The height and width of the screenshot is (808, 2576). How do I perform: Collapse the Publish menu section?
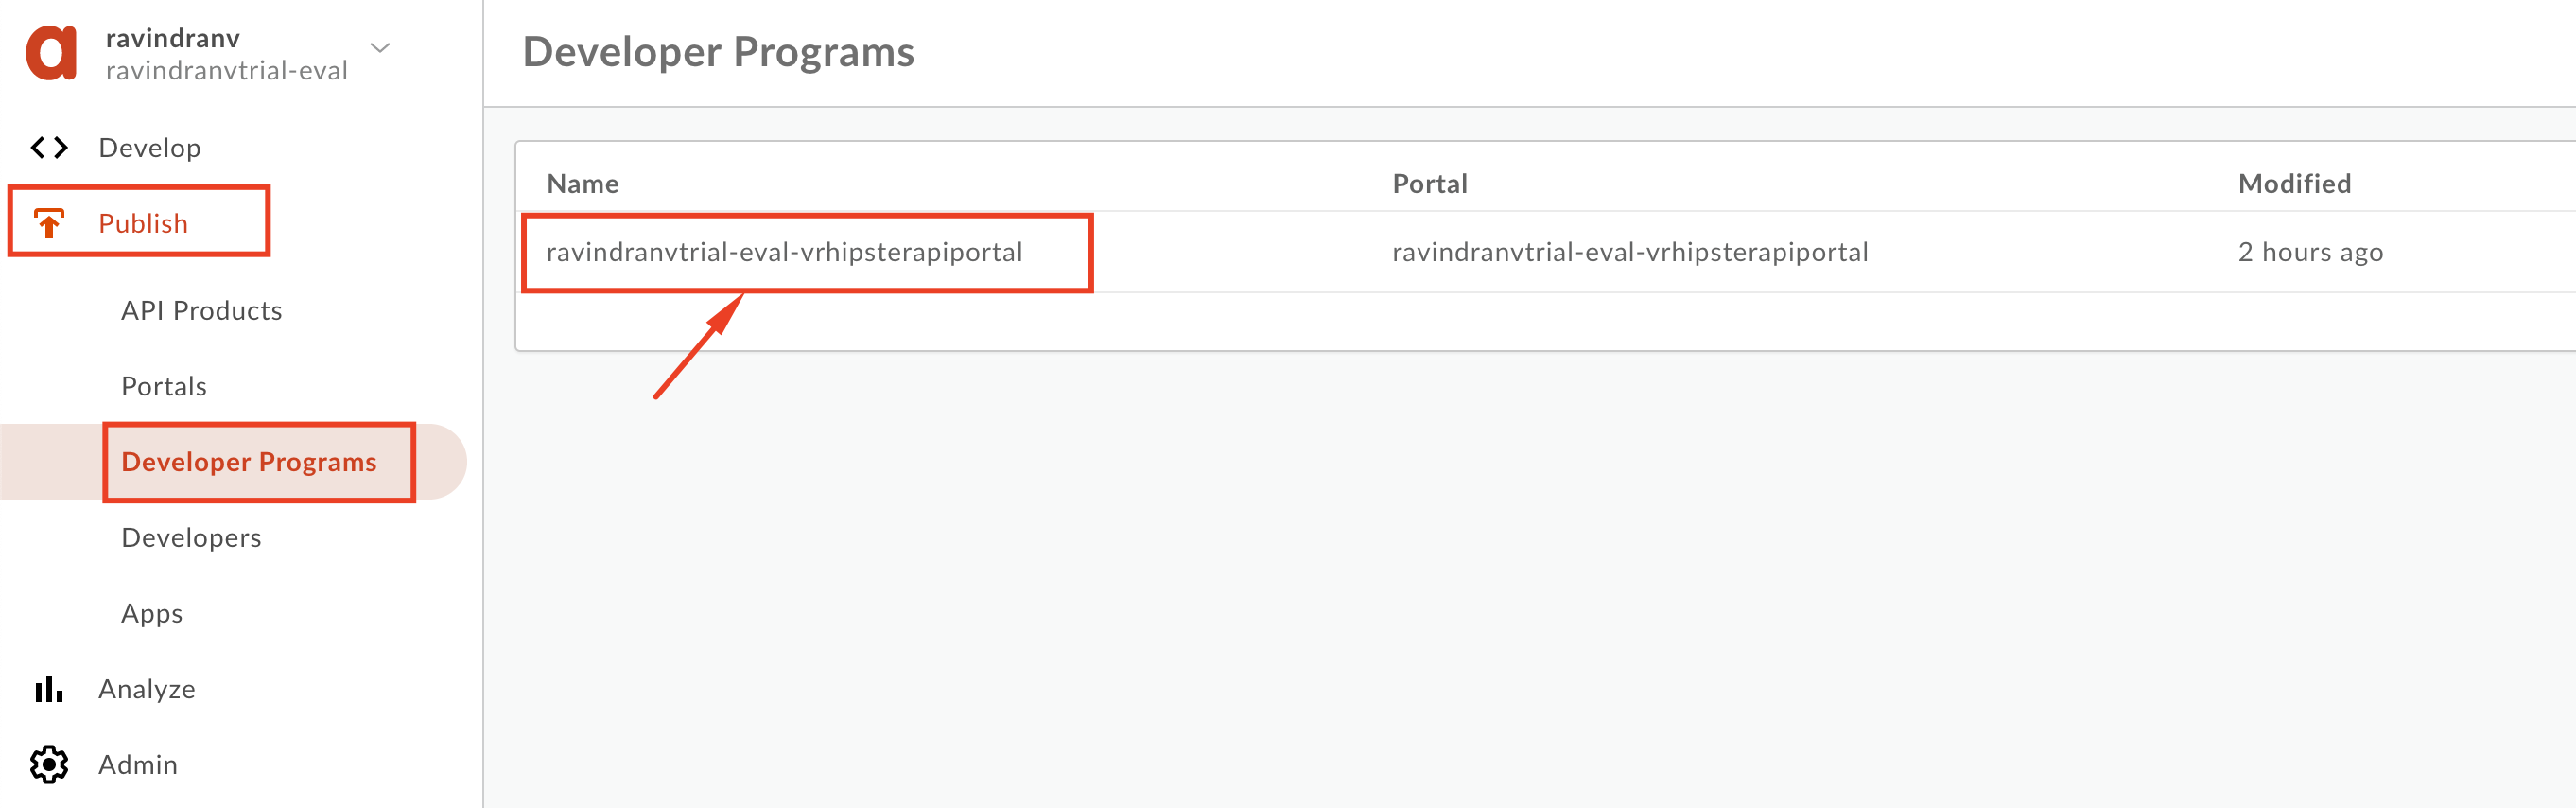pos(143,223)
